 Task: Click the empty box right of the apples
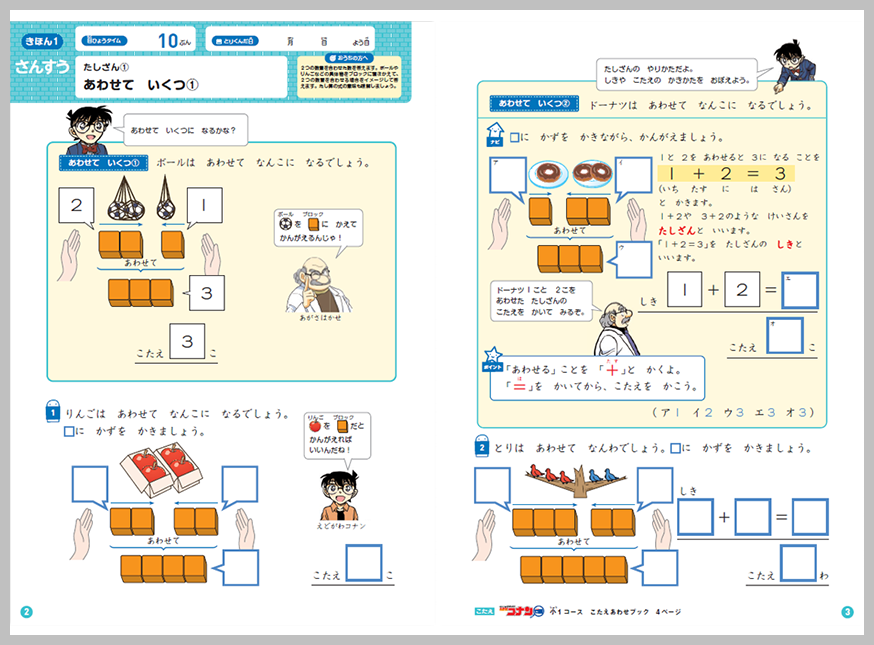240,484
